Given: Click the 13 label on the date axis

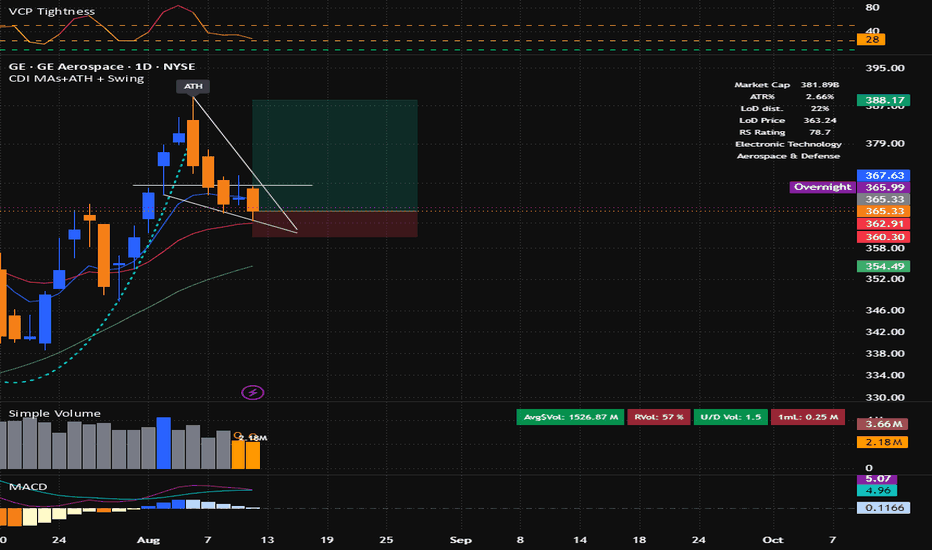Looking at the screenshot, I should pyautogui.click(x=267, y=540).
